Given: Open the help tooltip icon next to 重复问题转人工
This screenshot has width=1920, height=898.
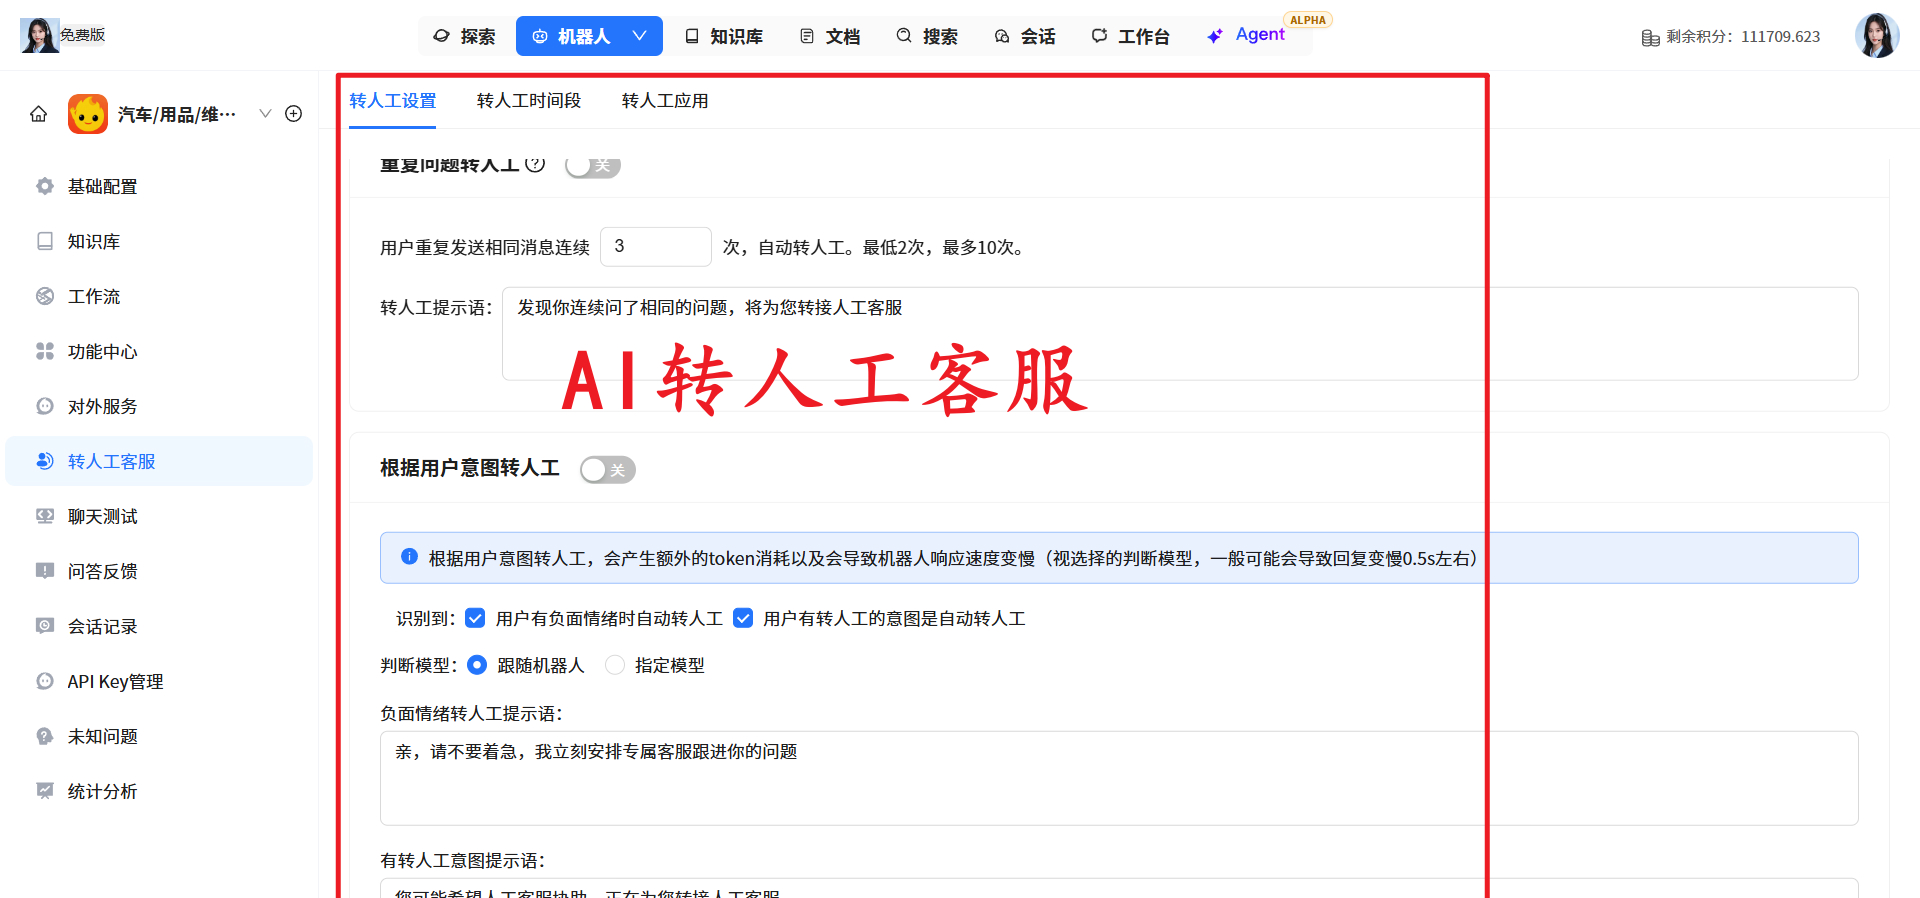Looking at the screenshot, I should coord(535,163).
